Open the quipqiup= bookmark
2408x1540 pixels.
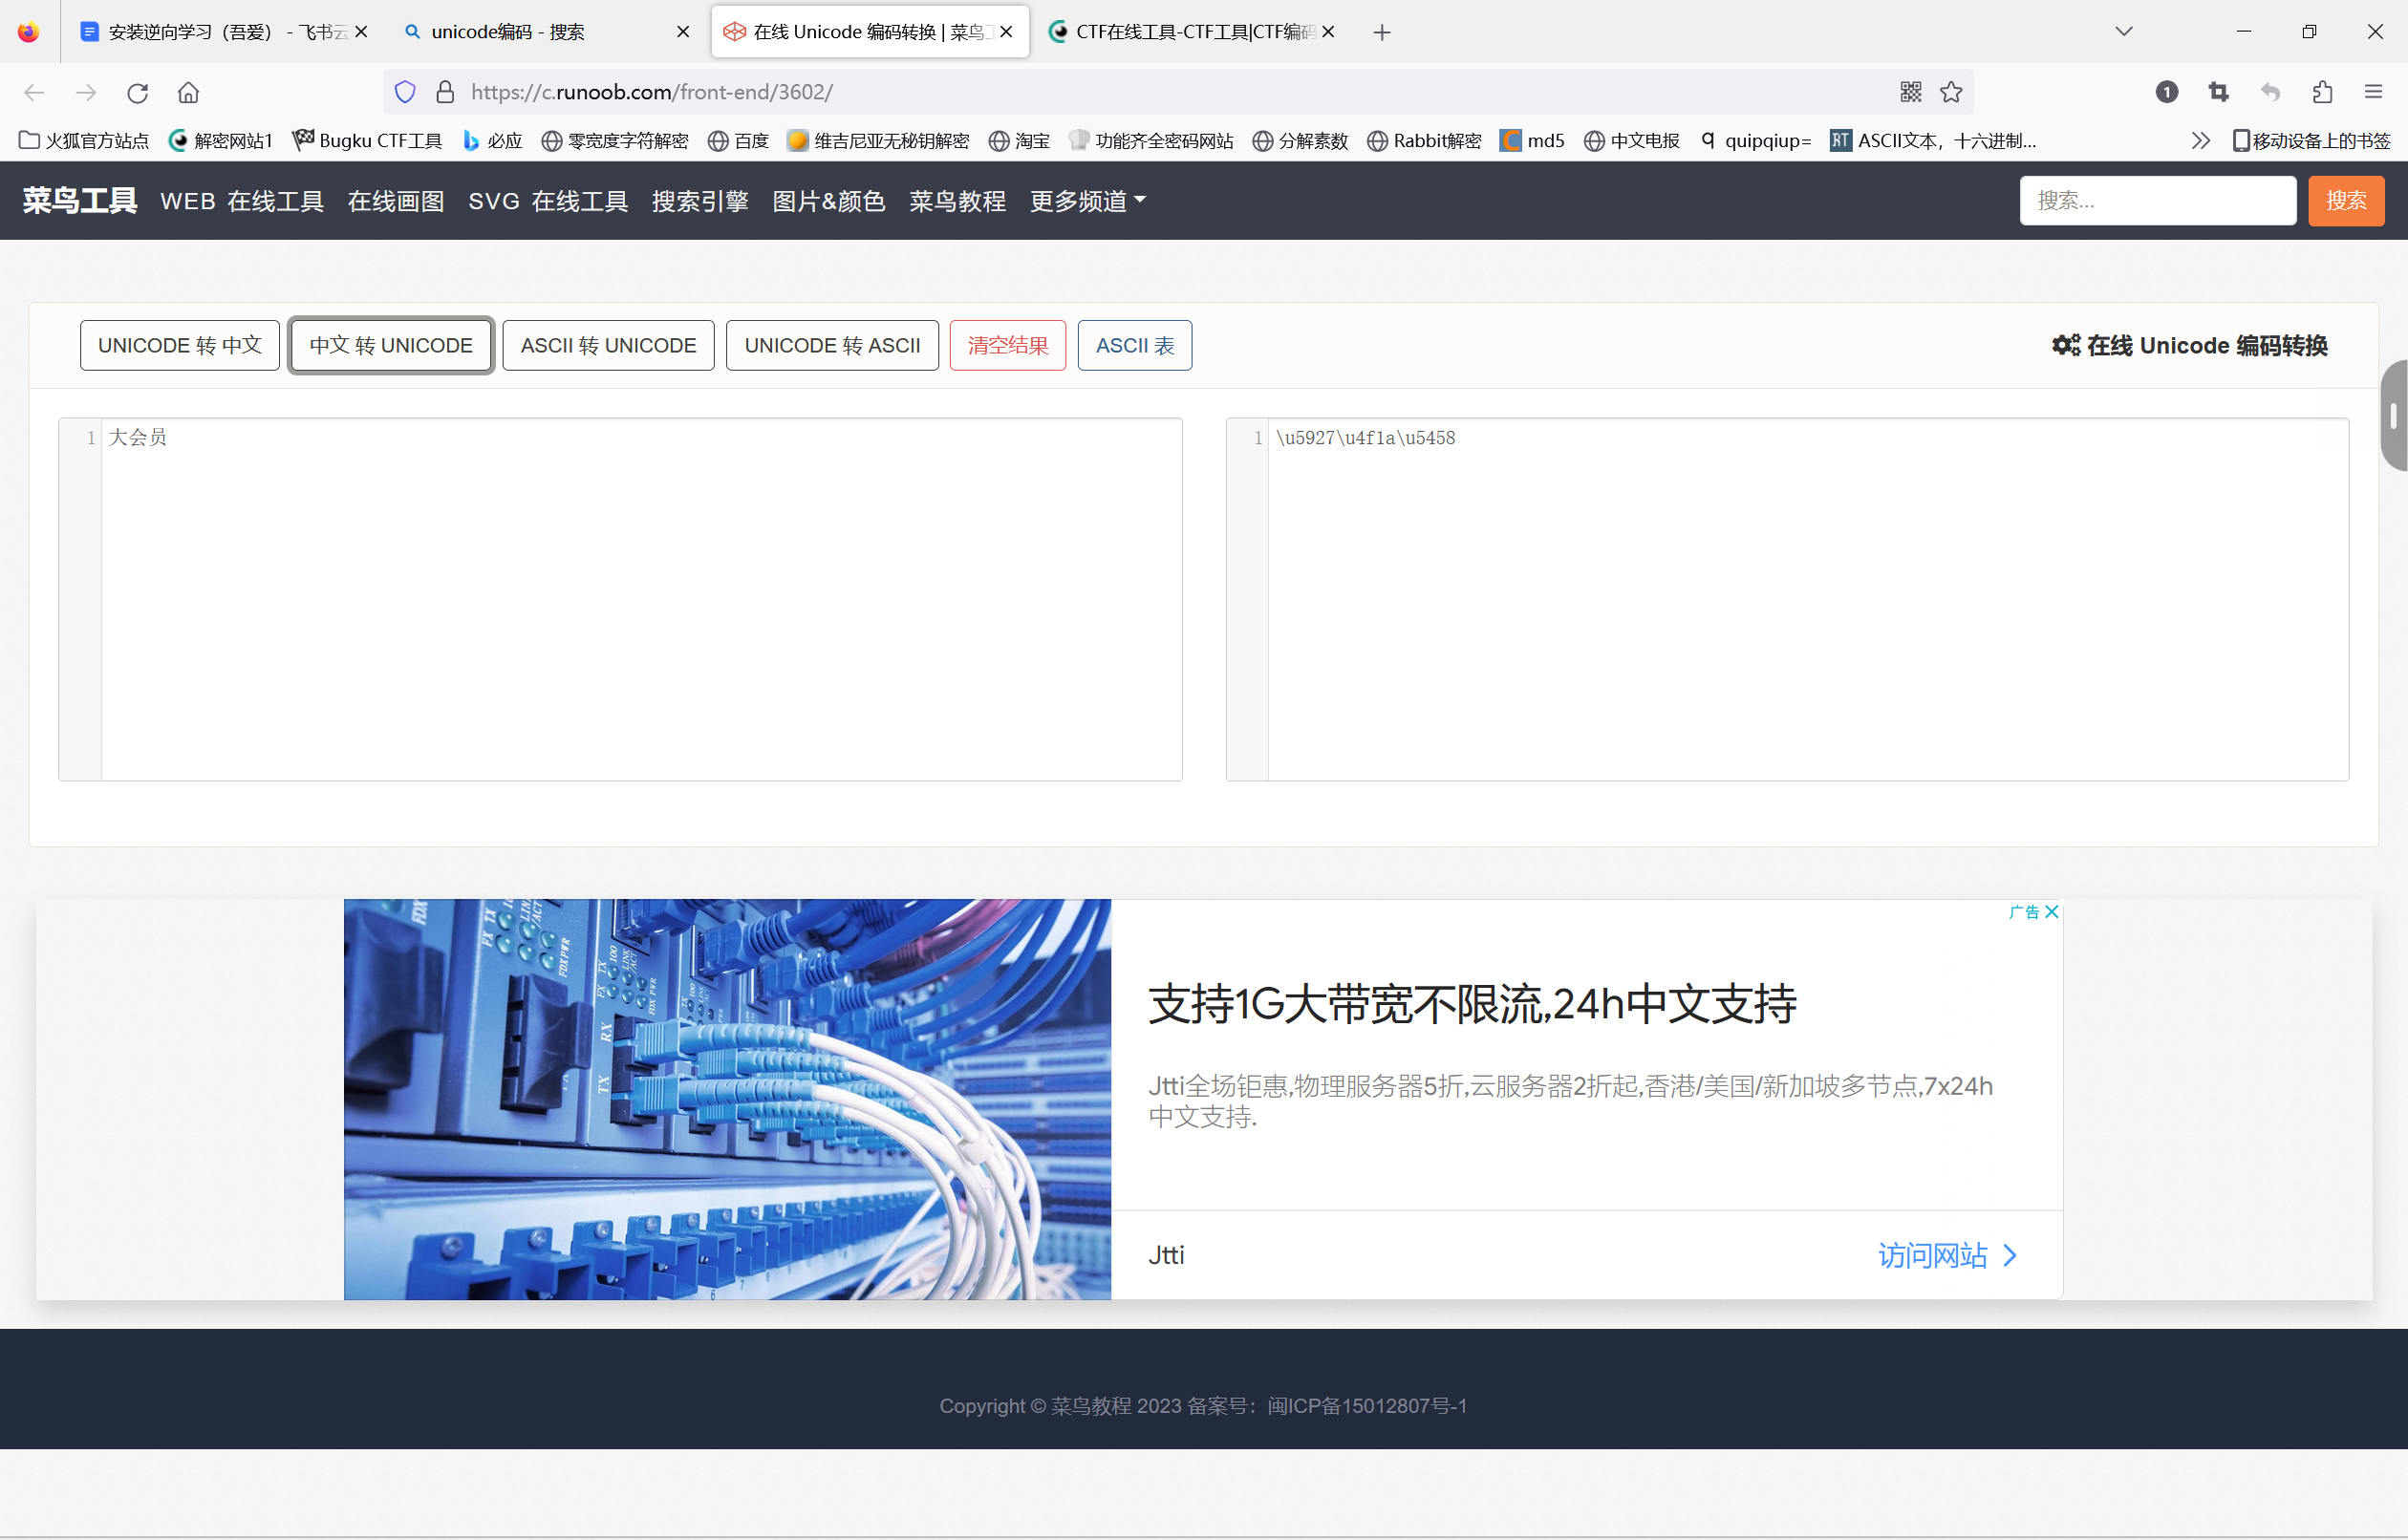pos(1756,141)
